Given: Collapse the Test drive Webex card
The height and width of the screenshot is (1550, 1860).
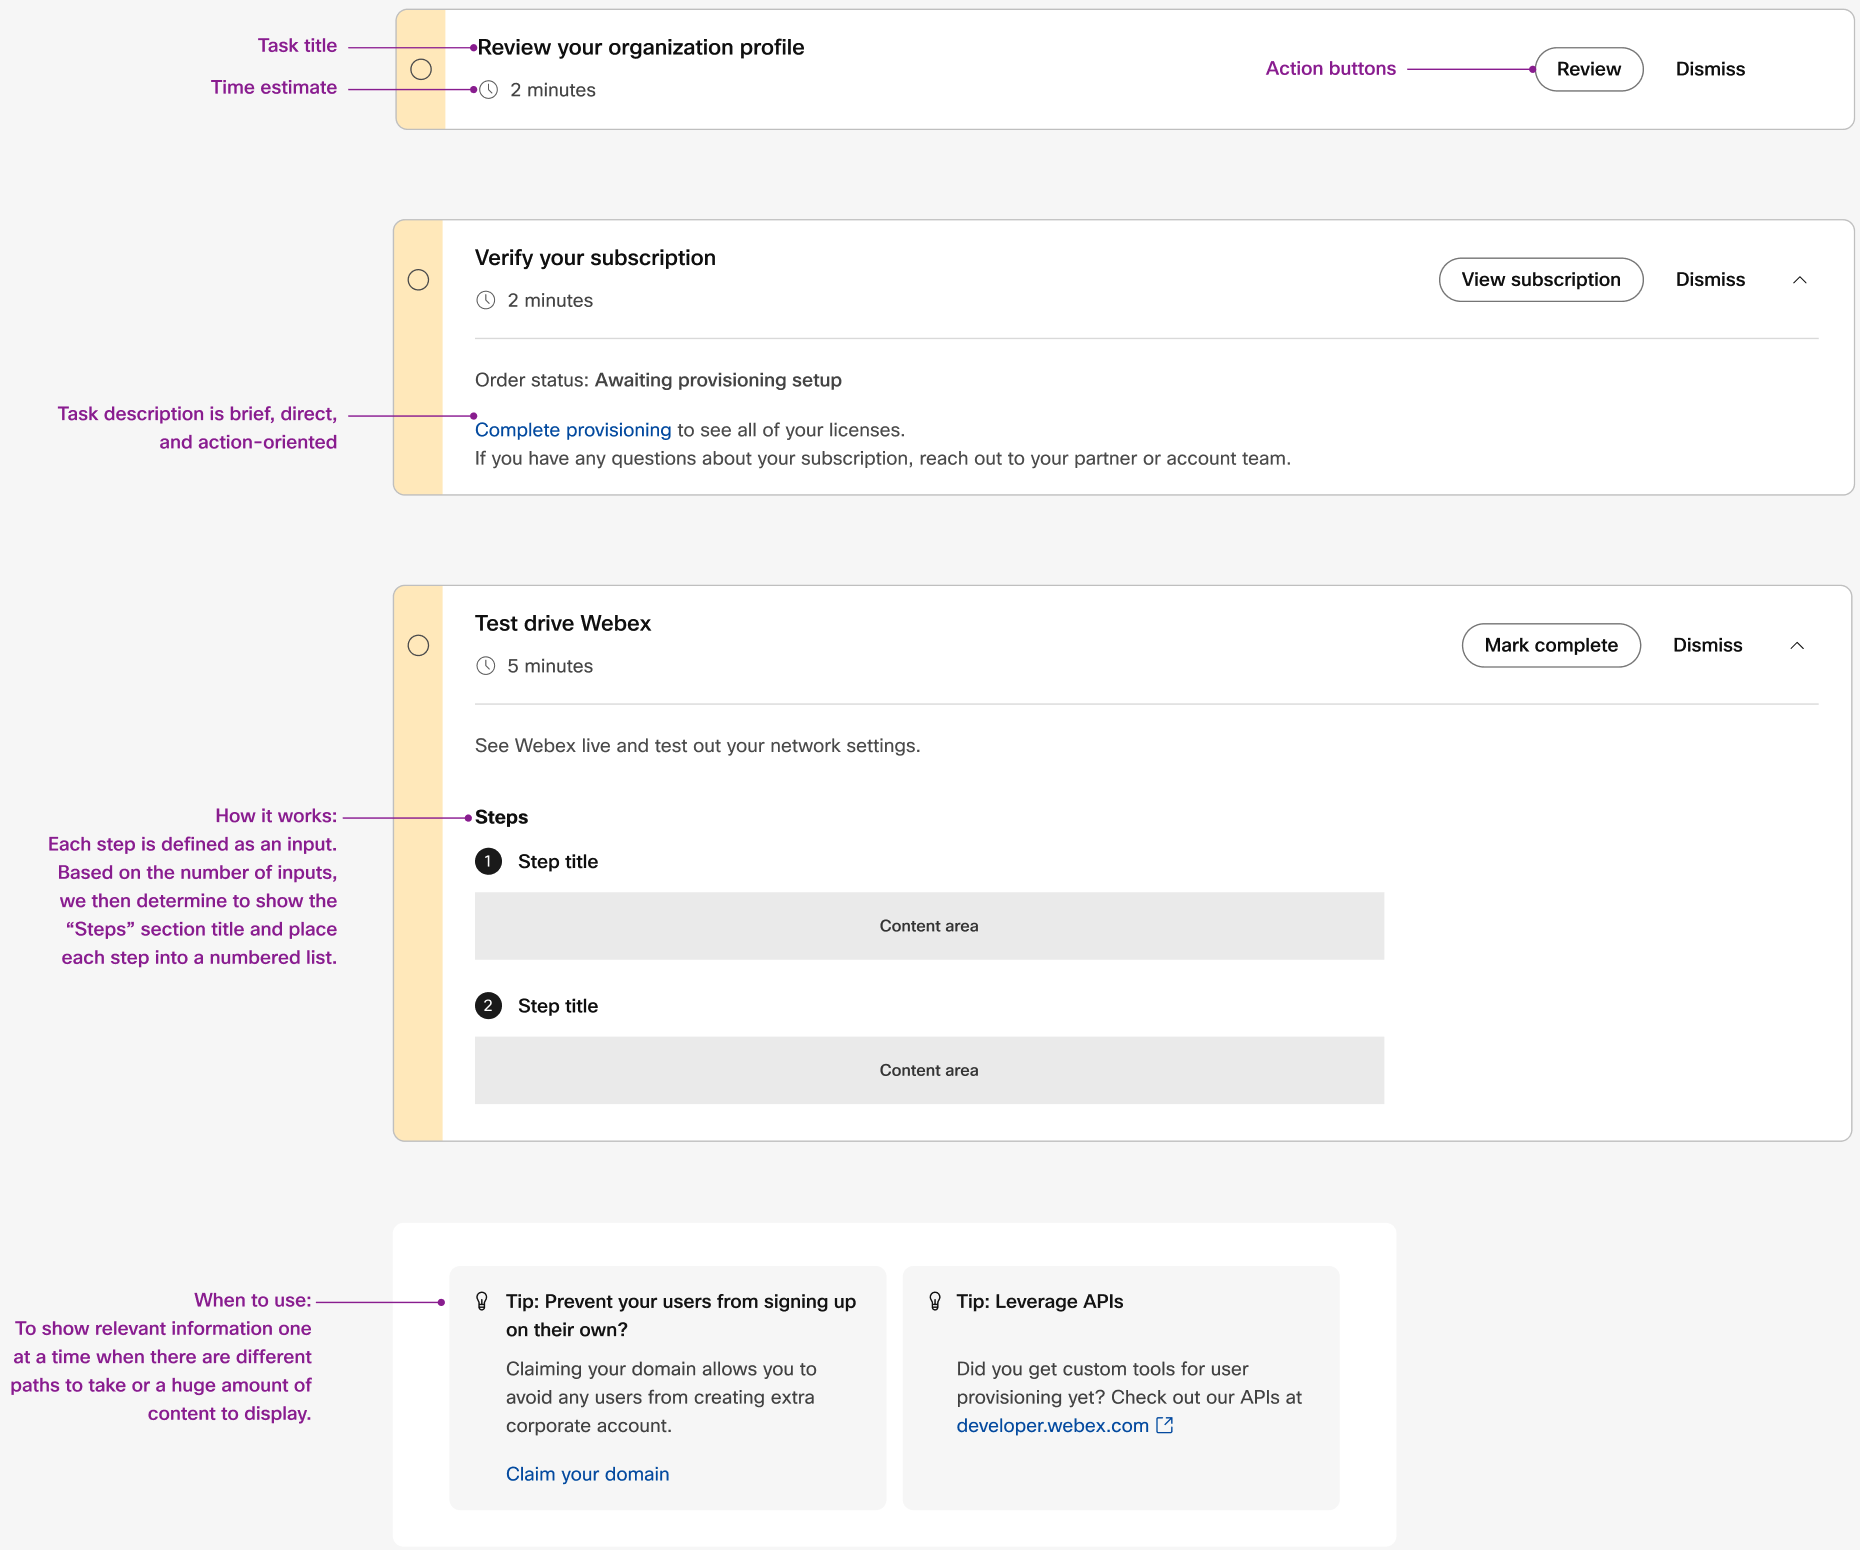Looking at the screenshot, I should [1797, 646].
